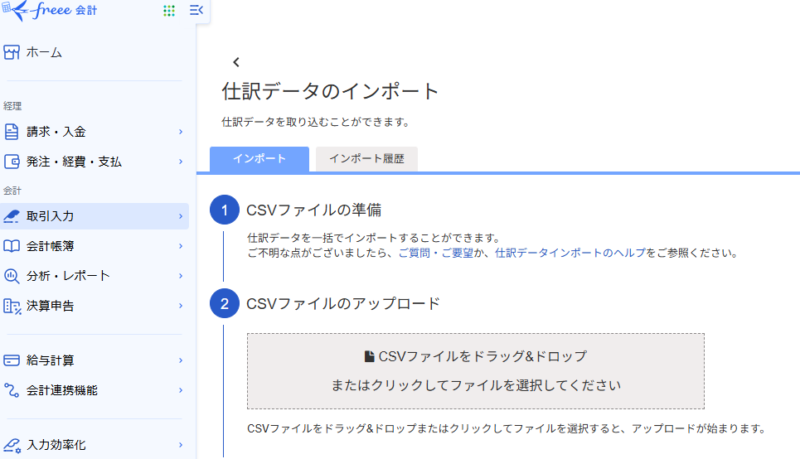The height and width of the screenshot is (459, 800).
Task: Click the 分析・レポート chart icon
Action: (x=12, y=275)
